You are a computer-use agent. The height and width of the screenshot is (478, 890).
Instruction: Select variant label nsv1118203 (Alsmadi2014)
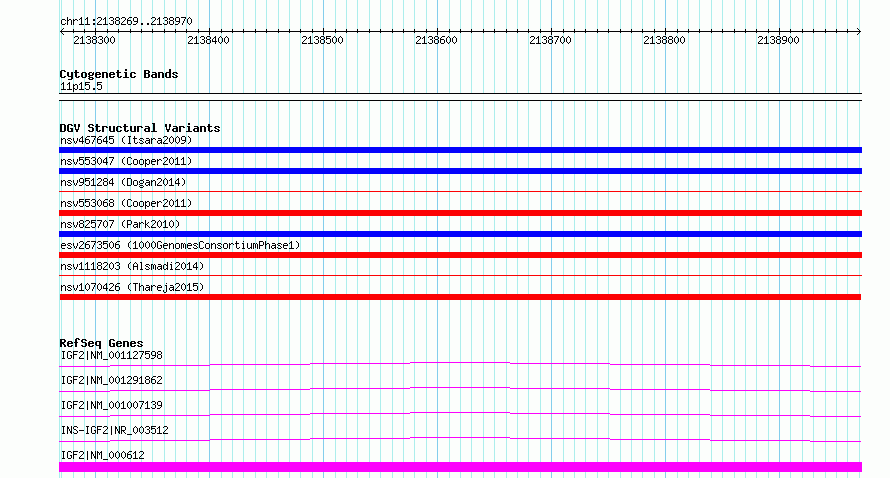[132, 266]
